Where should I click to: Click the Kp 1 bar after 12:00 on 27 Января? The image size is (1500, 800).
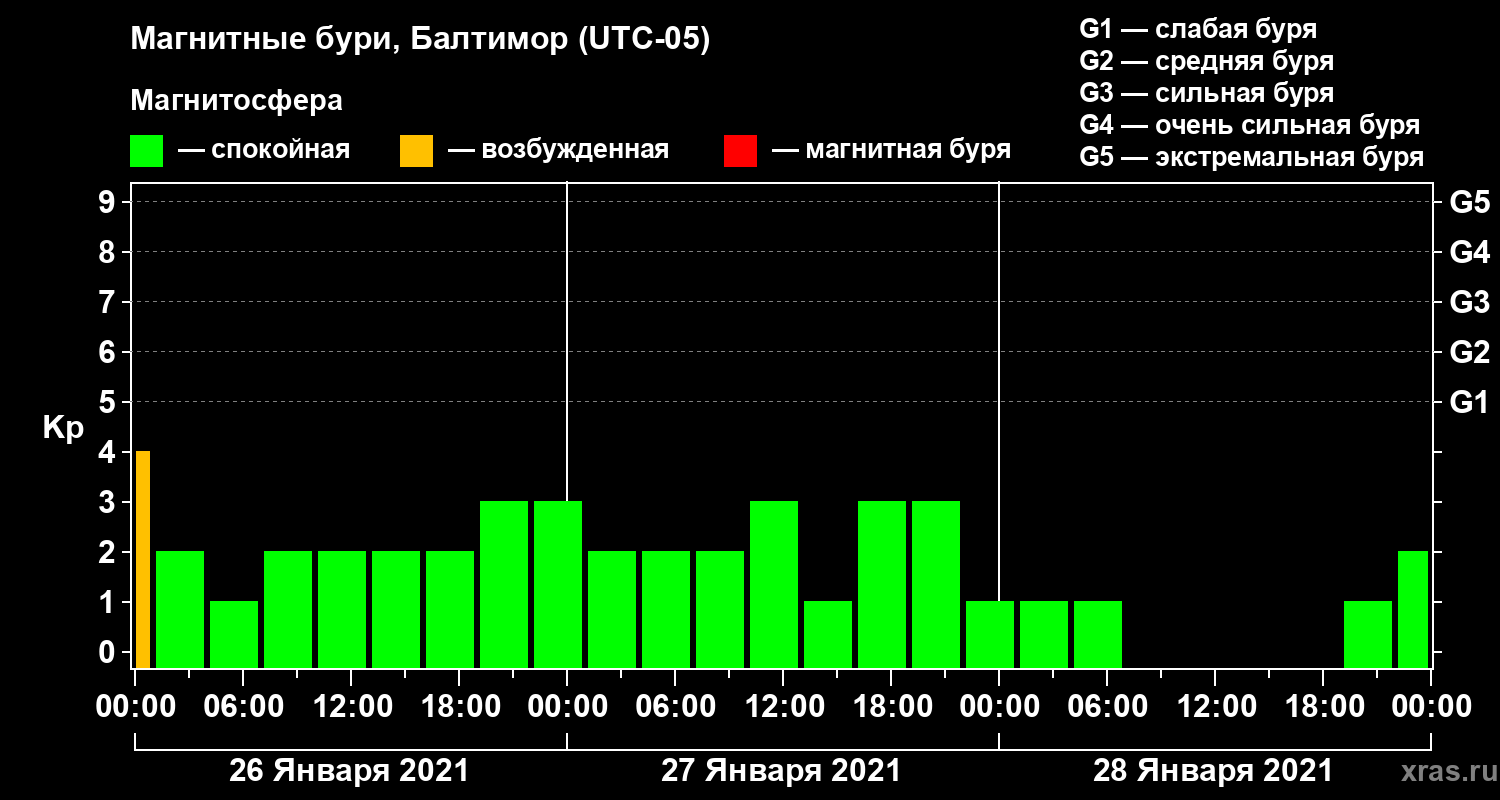(828, 634)
